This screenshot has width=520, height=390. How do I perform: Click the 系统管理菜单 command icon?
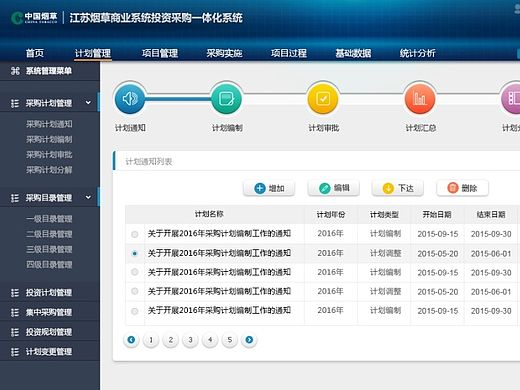(15, 71)
